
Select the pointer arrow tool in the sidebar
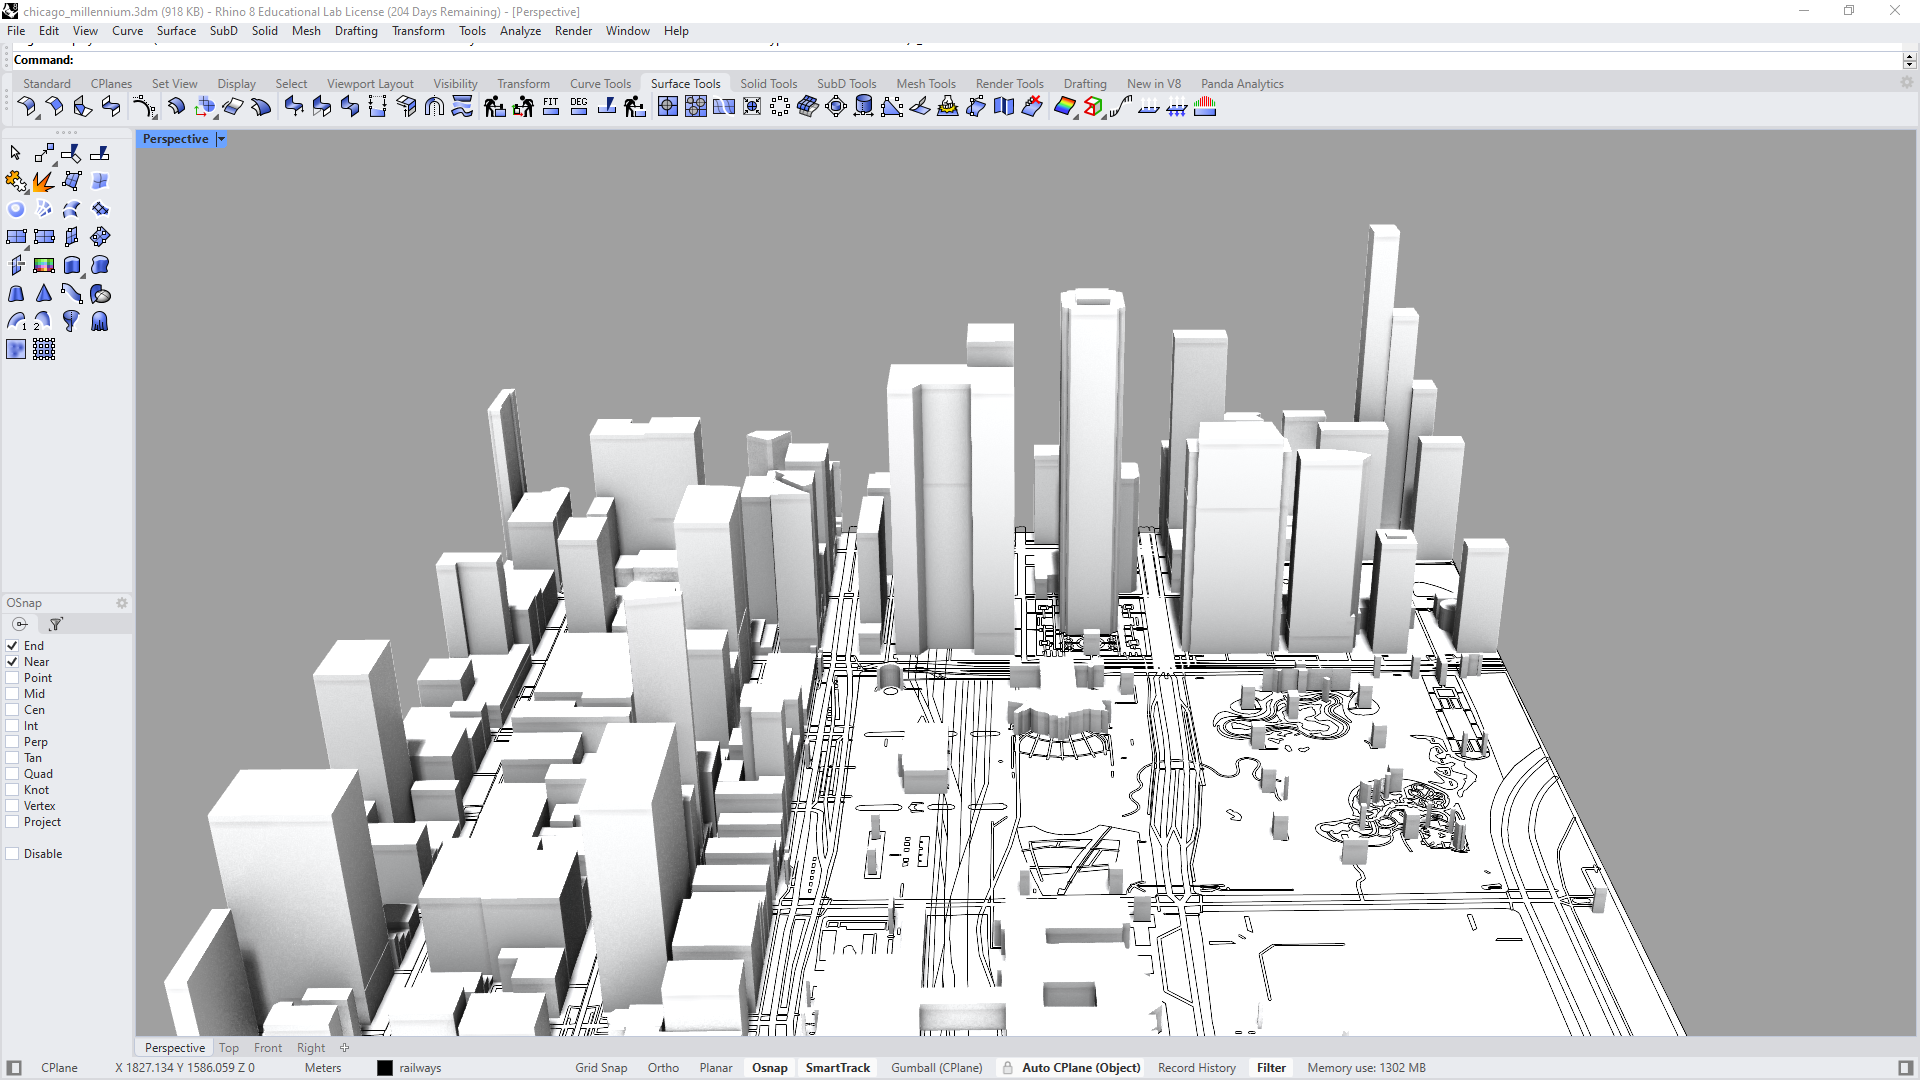[x=15, y=153]
